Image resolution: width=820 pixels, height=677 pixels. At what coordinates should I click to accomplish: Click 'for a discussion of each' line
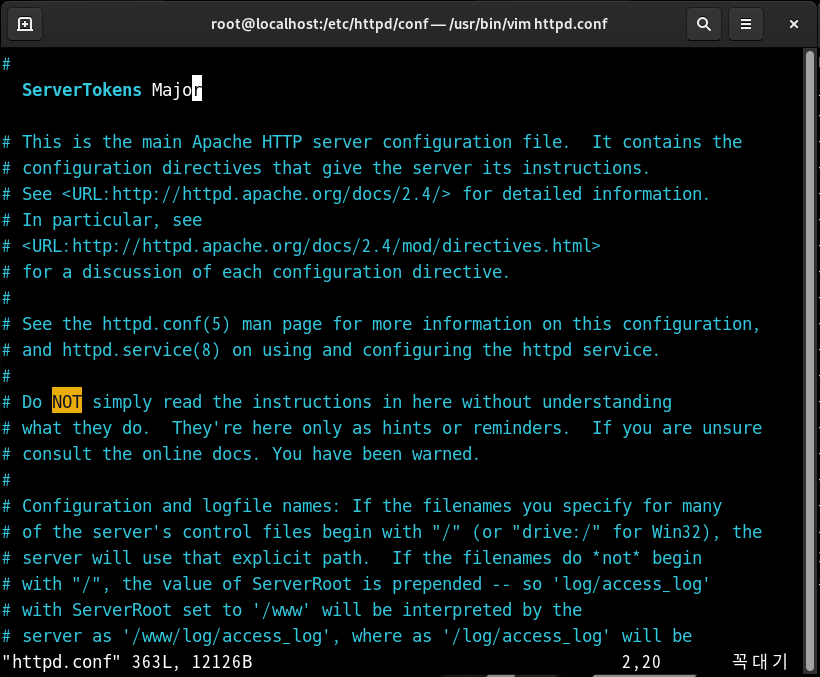[x=256, y=272]
